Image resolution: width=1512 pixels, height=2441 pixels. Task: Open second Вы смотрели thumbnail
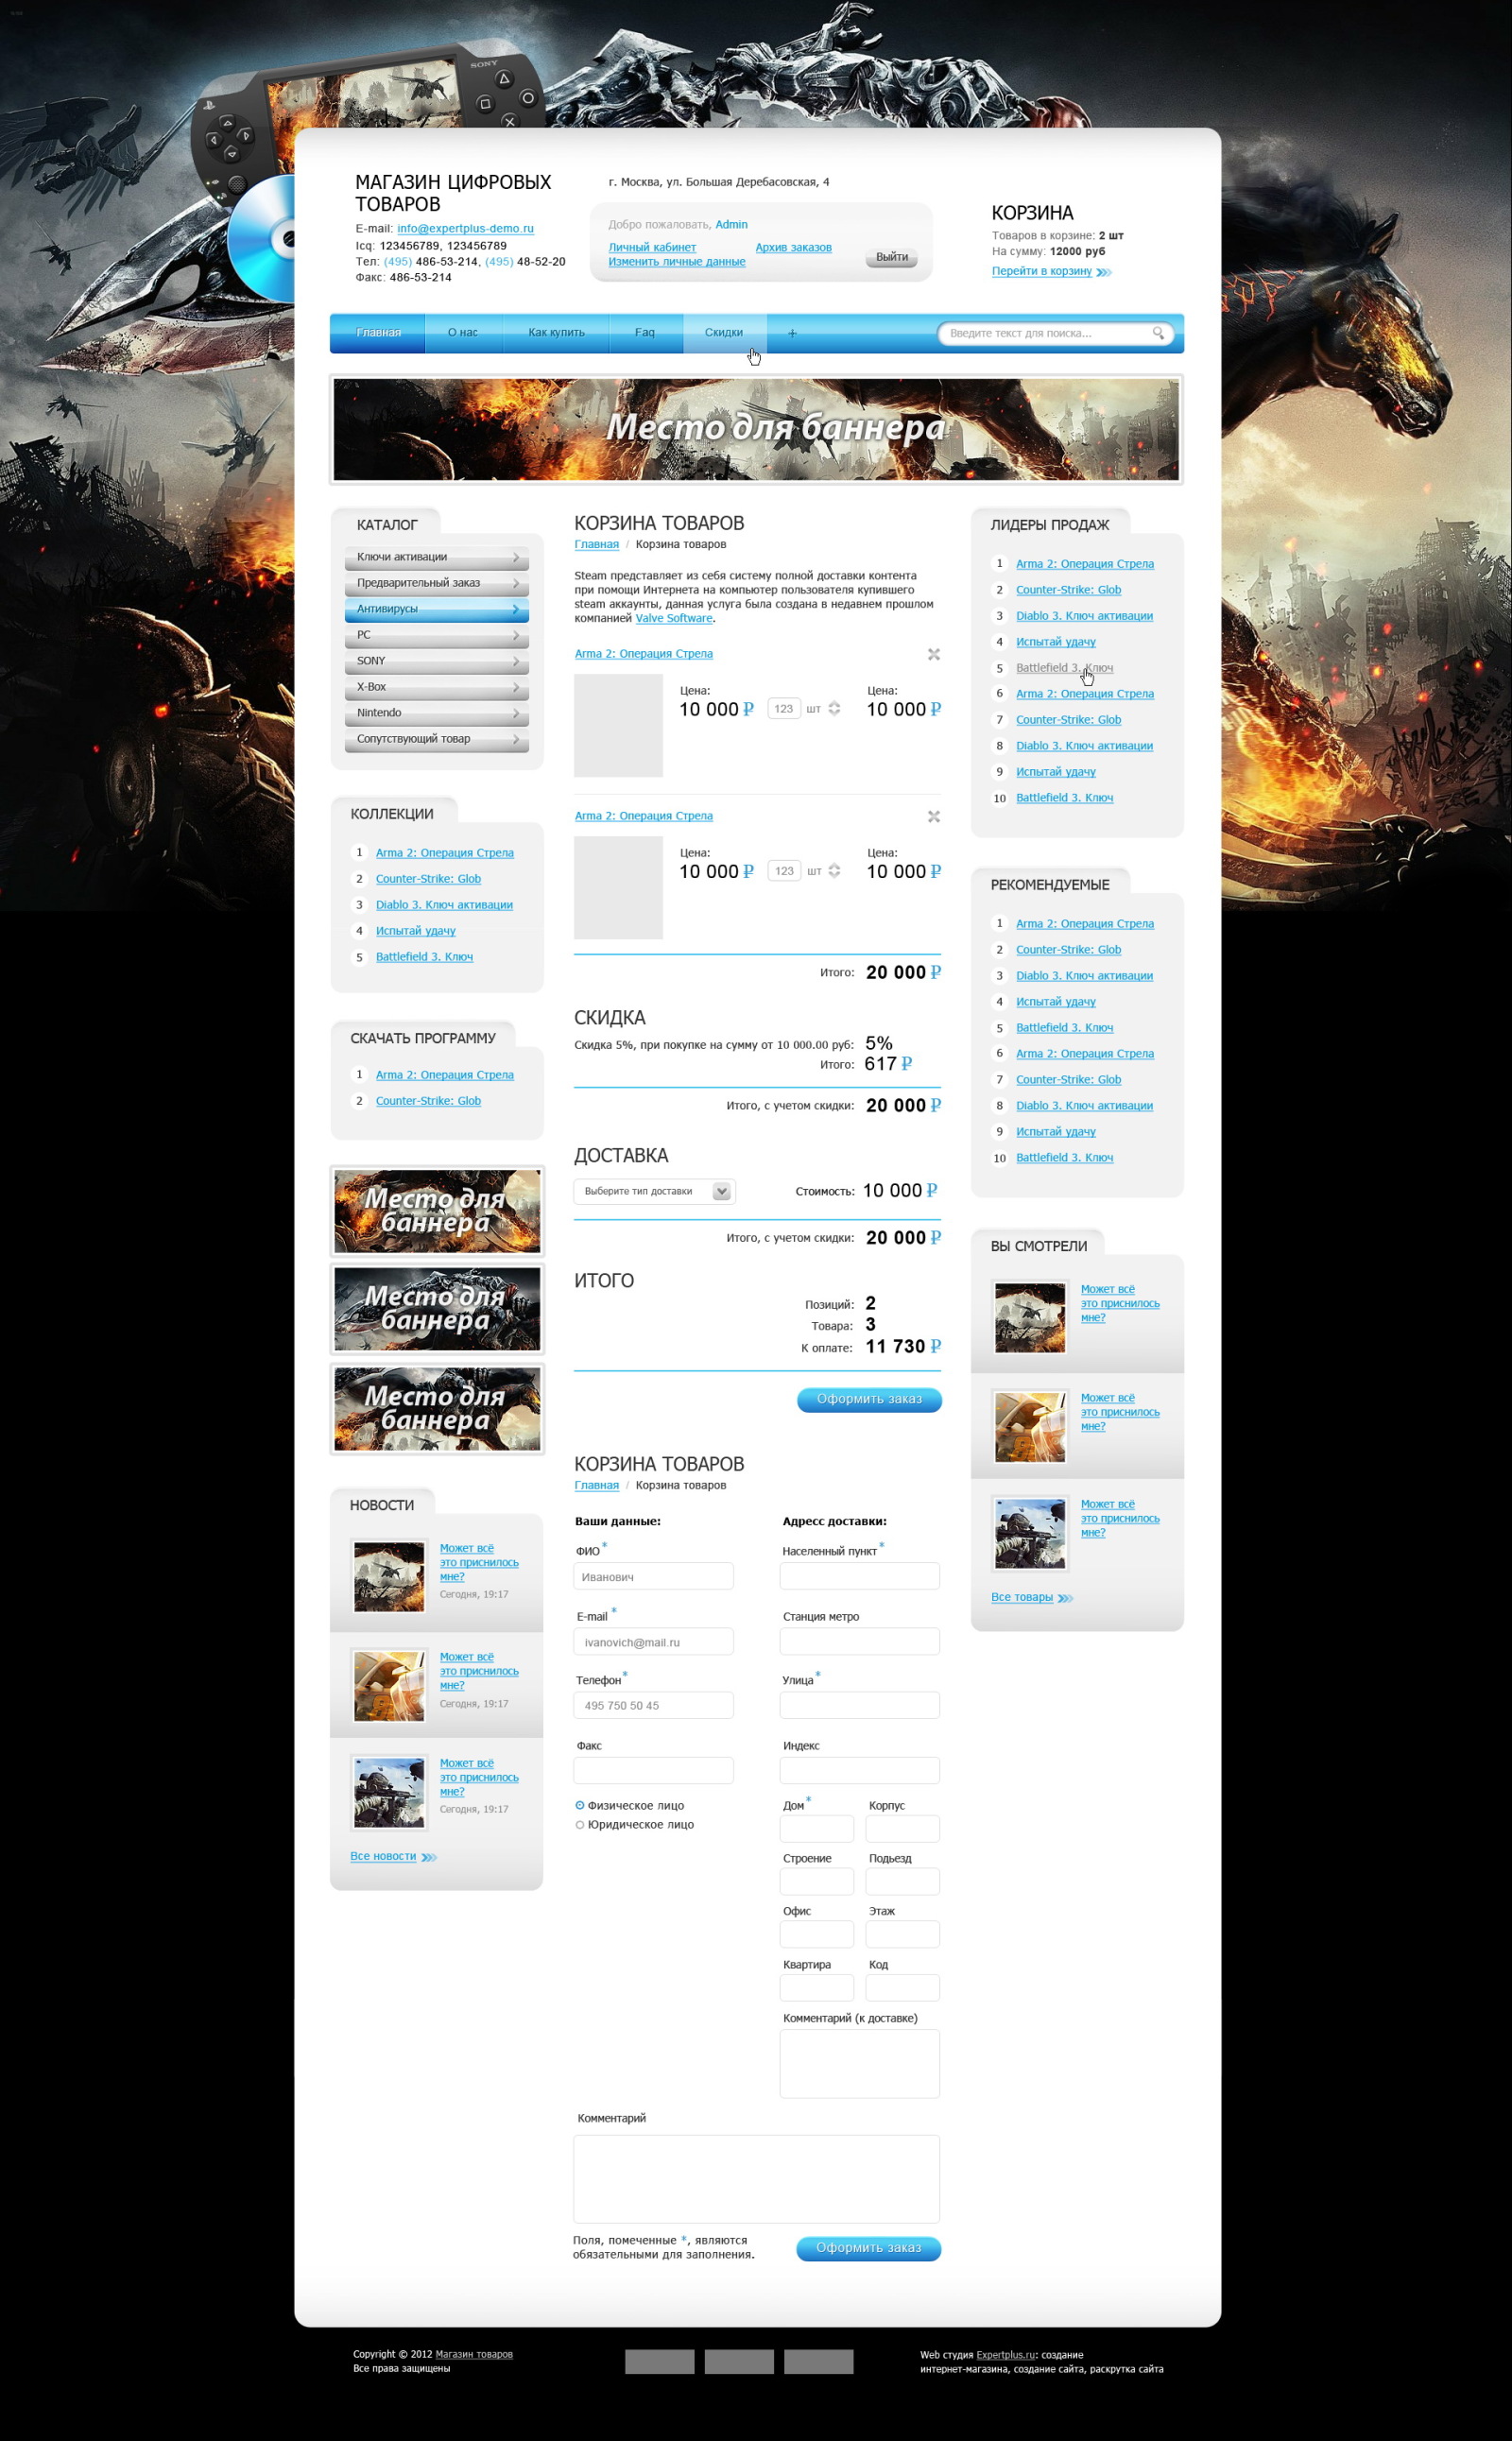(1030, 1427)
